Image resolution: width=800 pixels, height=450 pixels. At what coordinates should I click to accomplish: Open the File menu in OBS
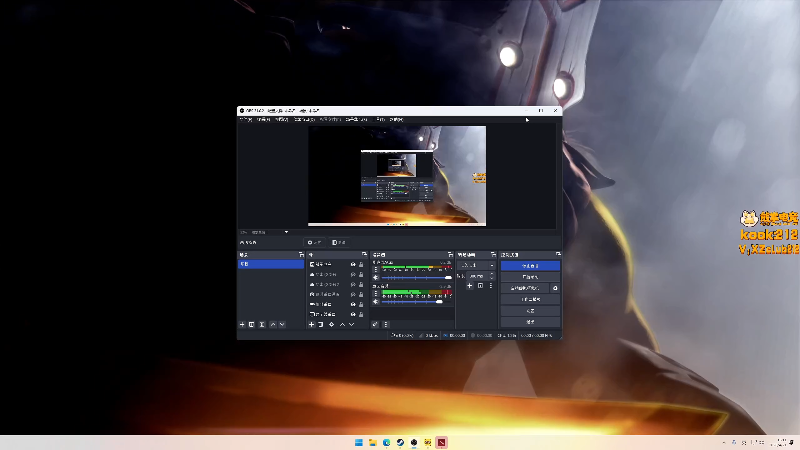245,119
